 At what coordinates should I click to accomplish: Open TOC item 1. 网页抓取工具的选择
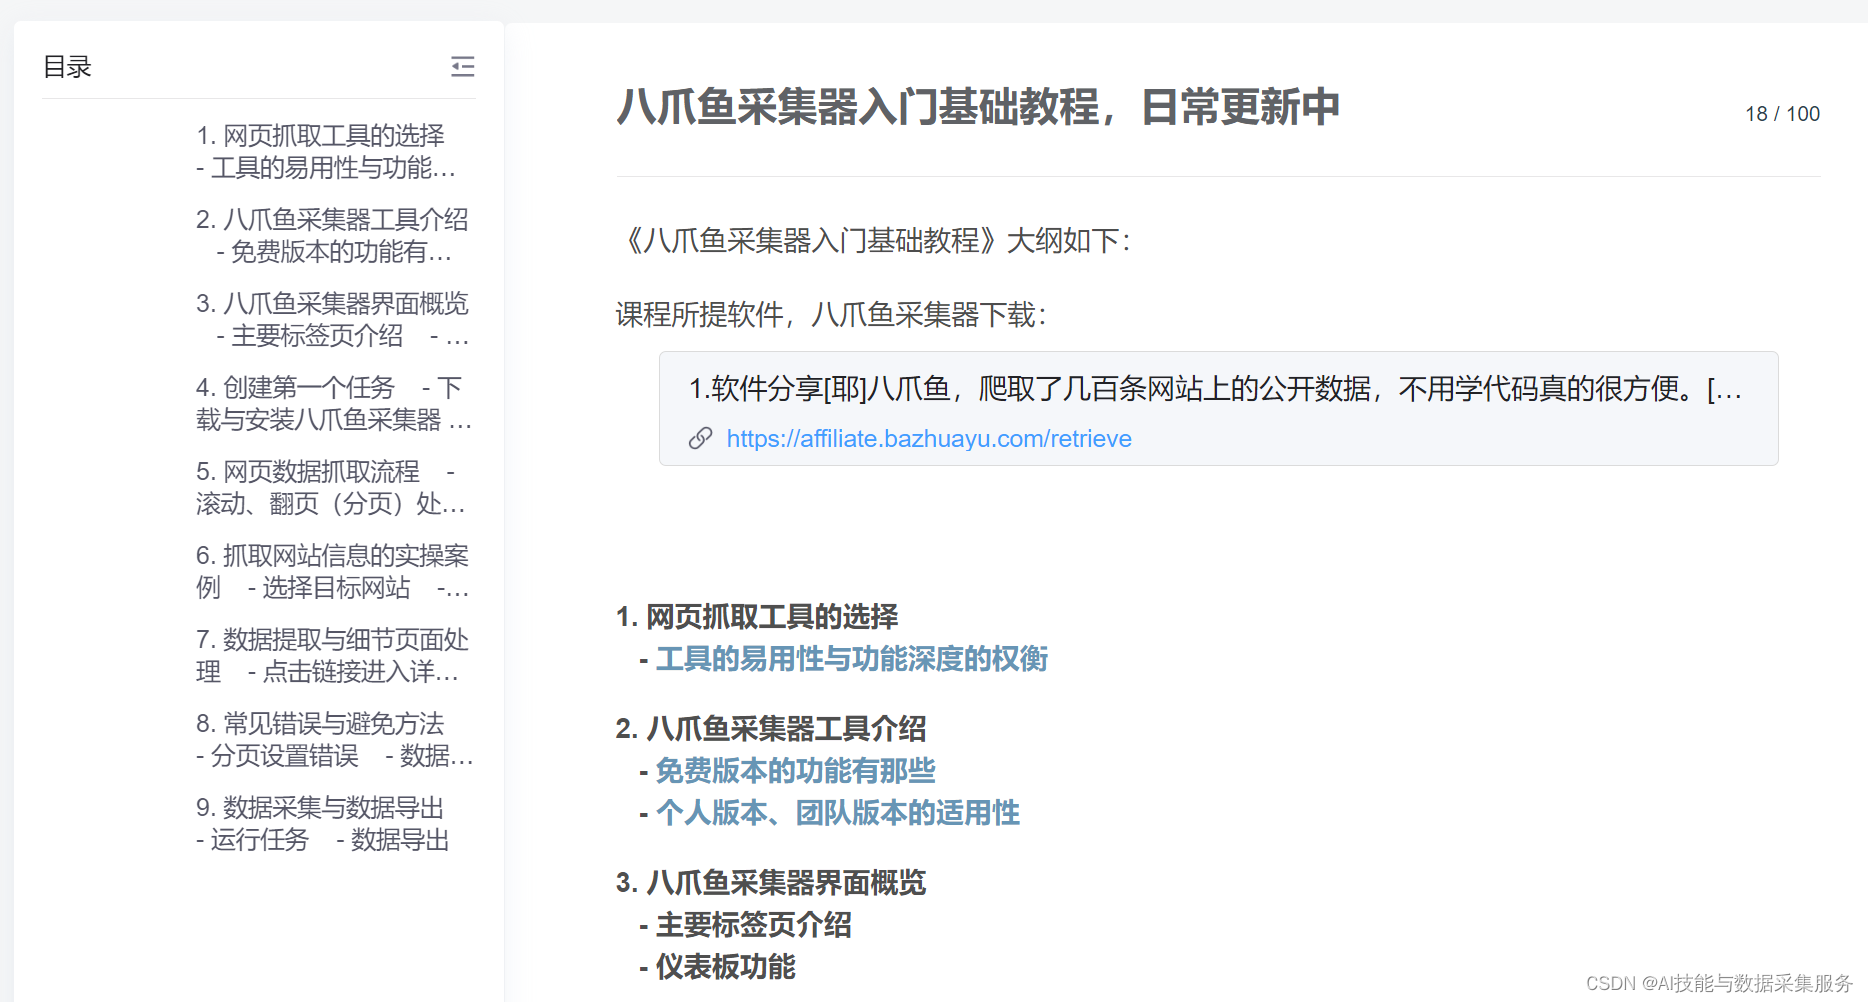pos(327,151)
